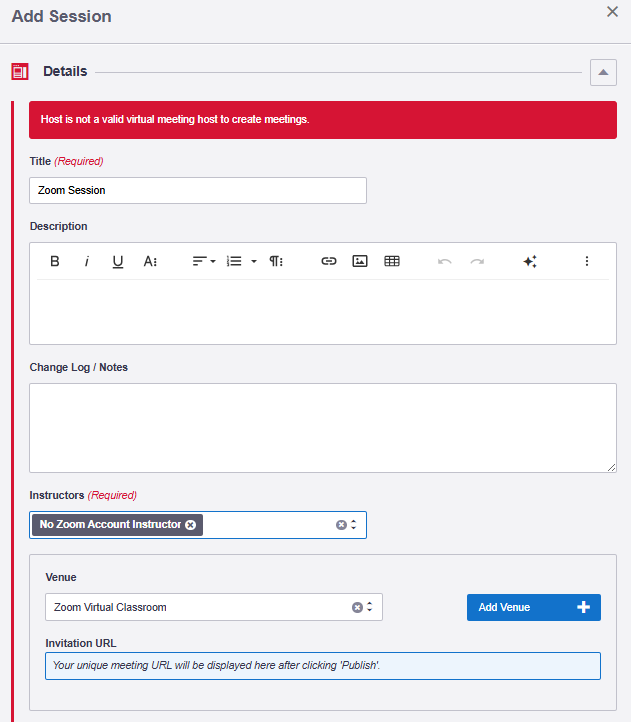Insert a table into Description
This screenshot has width=631, height=722.
click(392, 261)
